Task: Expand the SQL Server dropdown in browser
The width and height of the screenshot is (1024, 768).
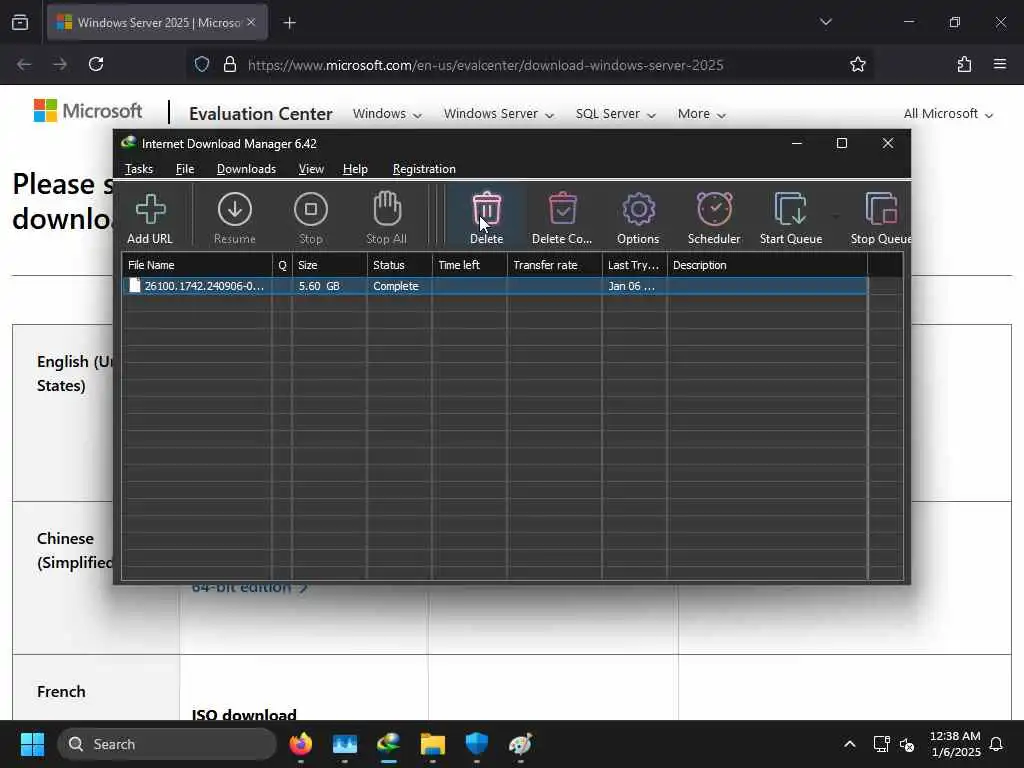Action: coord(615,114)
